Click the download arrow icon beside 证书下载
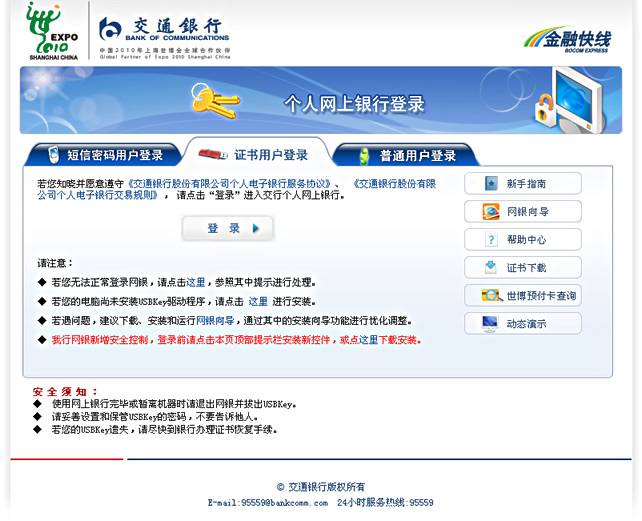This screenshot has width=642, height=521. point(491,267)
